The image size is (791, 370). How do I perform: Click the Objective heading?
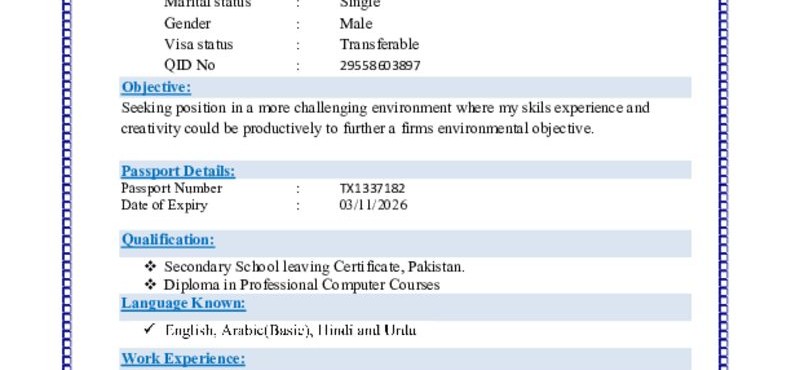click(x=156, y=87)
